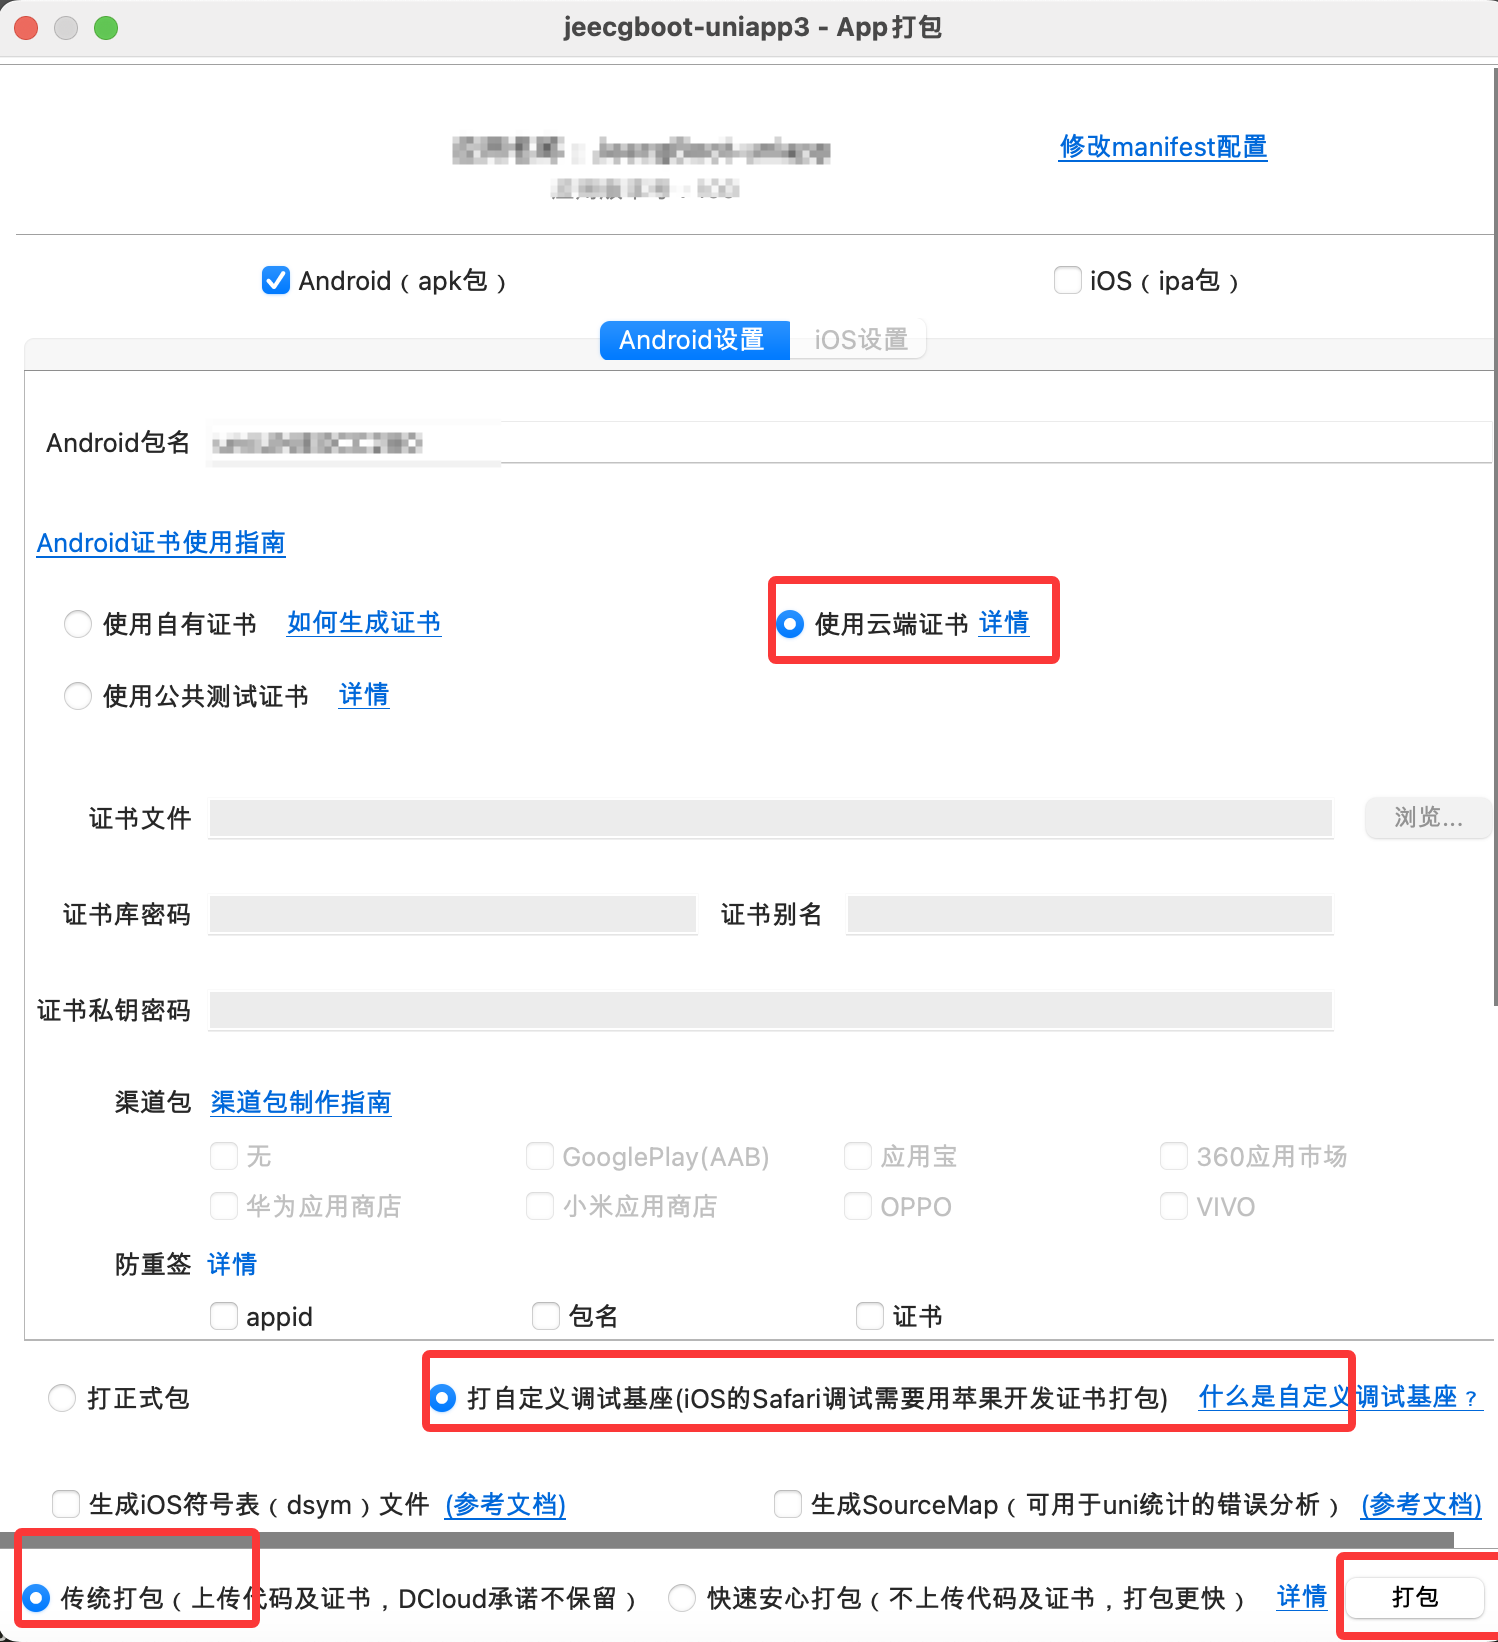
Task: Select the Android设置 tab
Action: 693,340
